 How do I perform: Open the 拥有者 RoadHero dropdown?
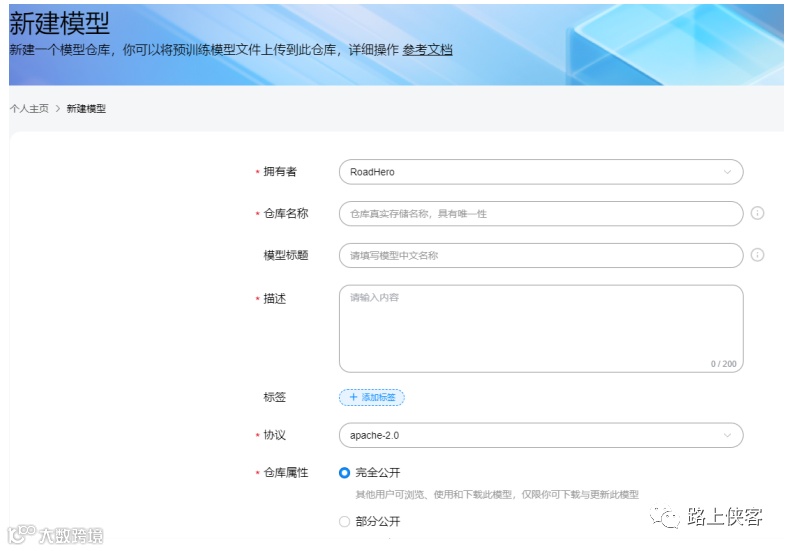541,172
